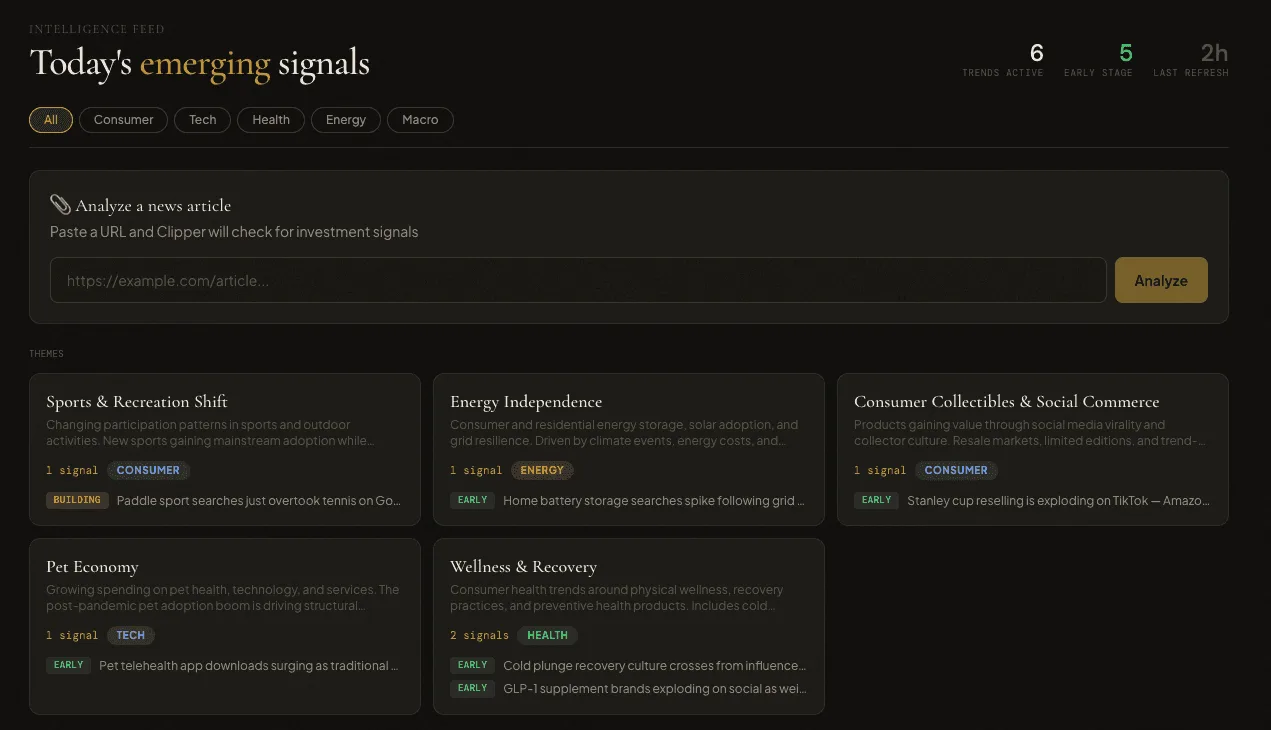This screenshot has height=730, width=1271.
Task: Click EARLY badge on Stanley cup signal
Action: coord(876,500)
